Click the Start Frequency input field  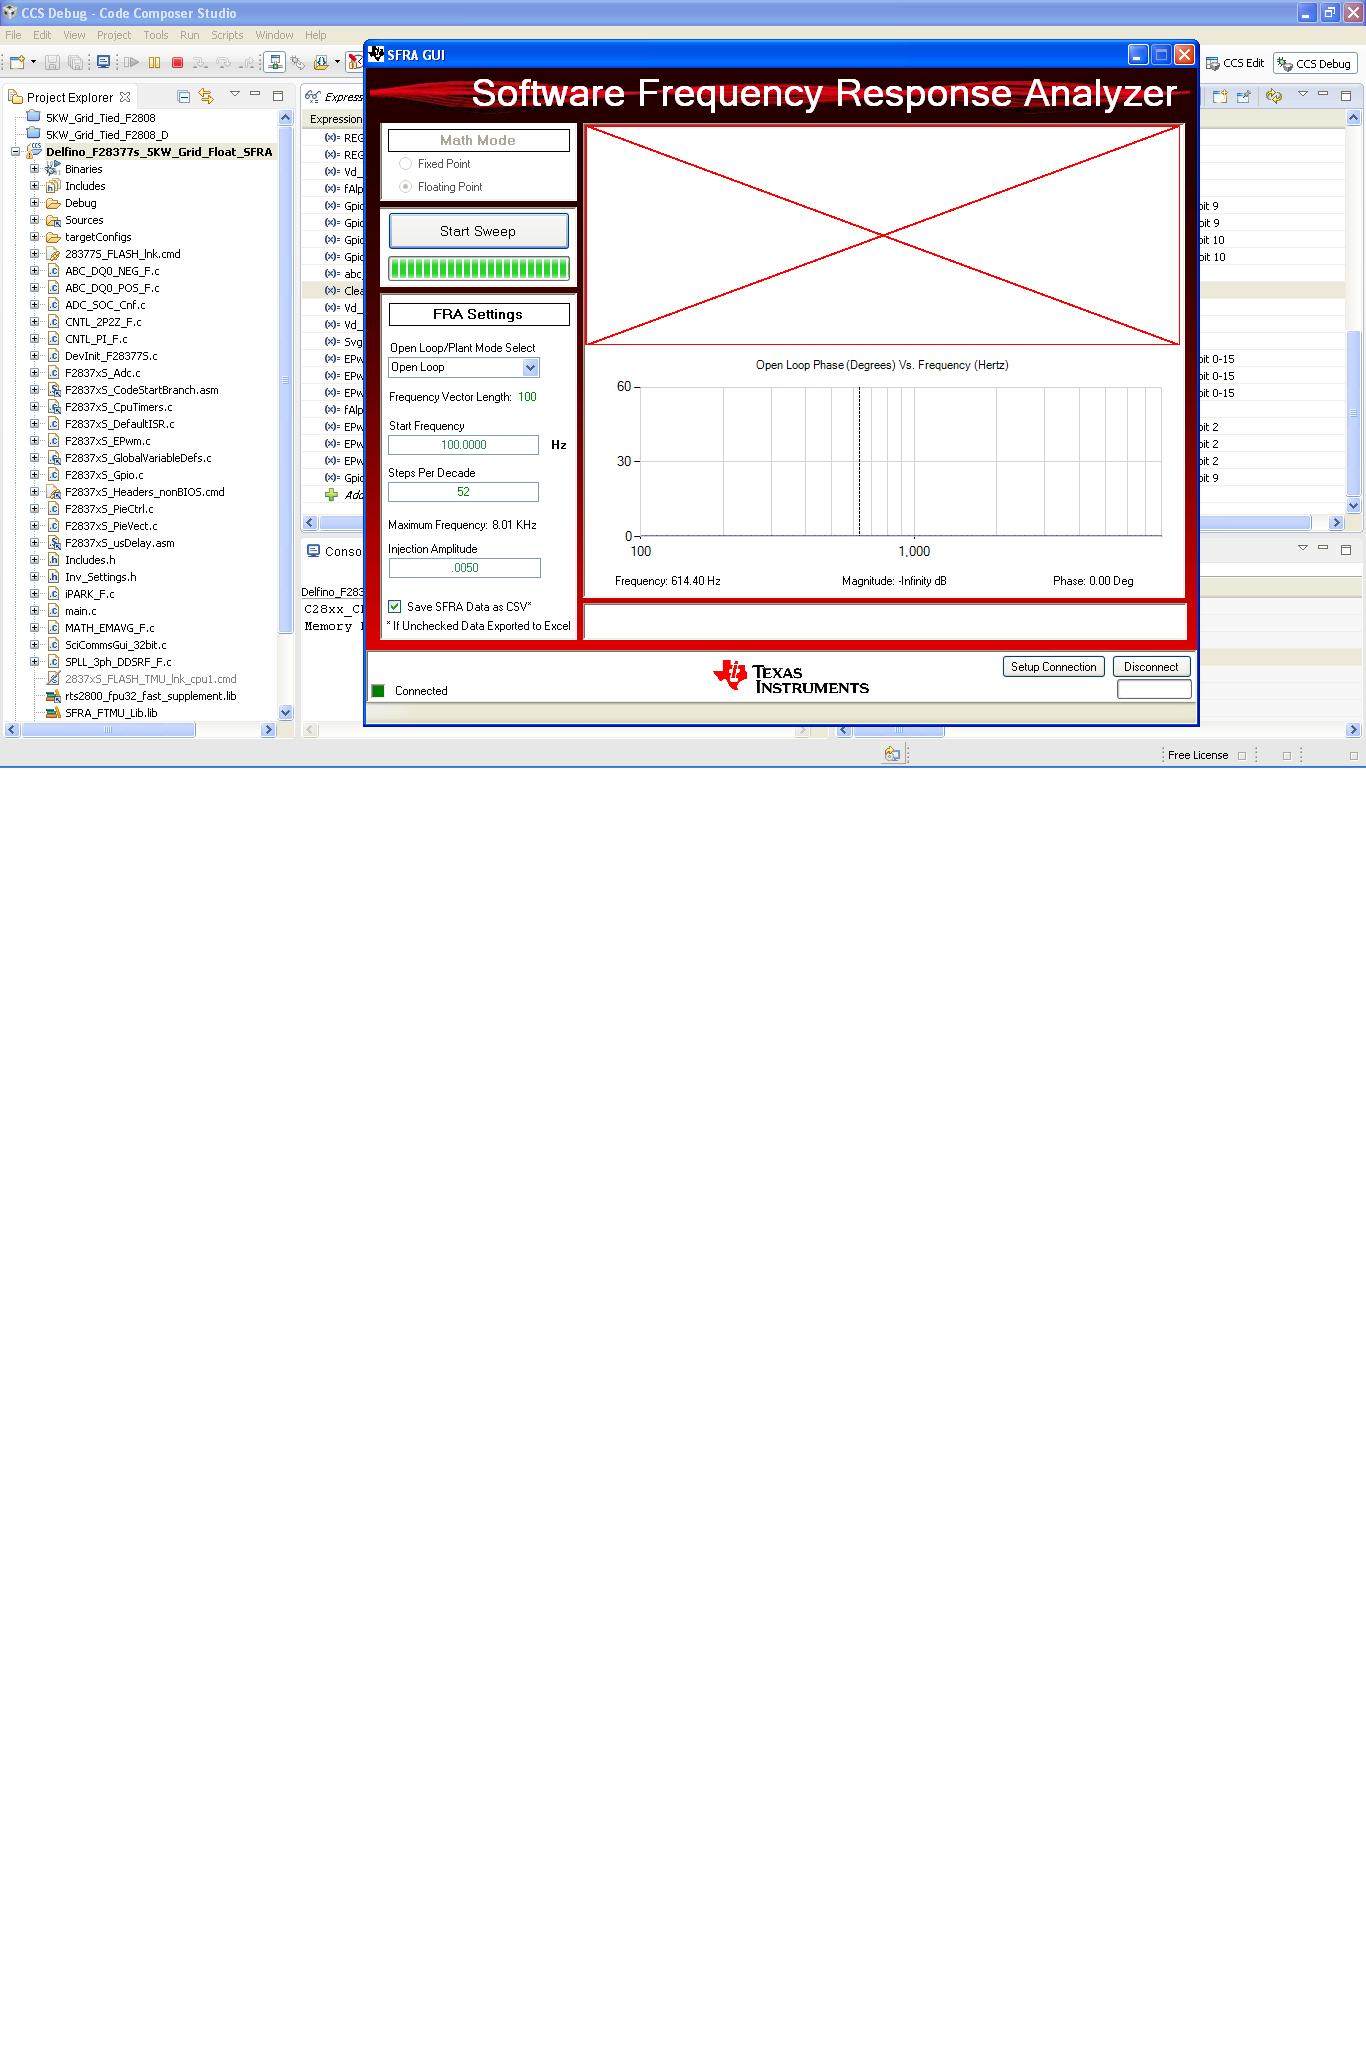coord(463,445)
